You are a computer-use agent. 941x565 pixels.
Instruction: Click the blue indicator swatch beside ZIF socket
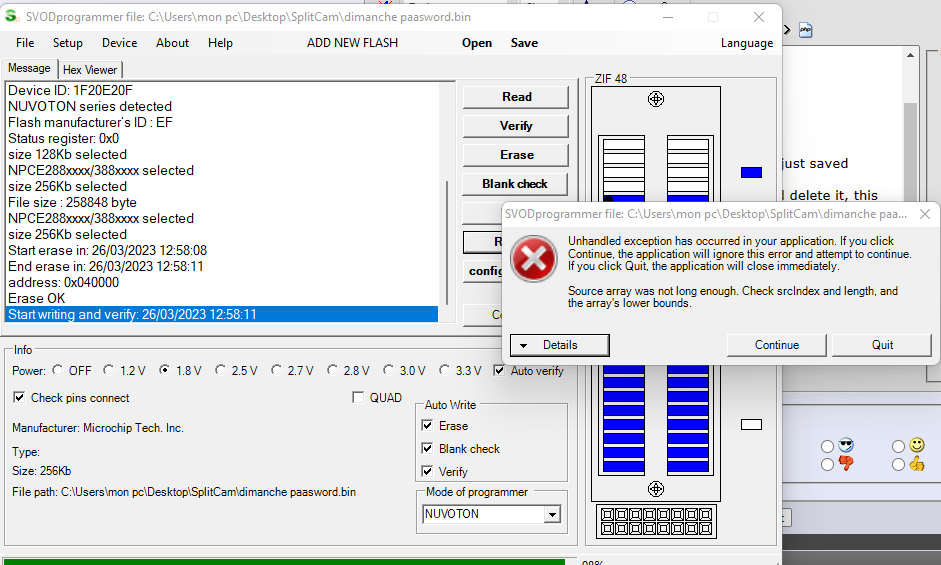(751, 173)
